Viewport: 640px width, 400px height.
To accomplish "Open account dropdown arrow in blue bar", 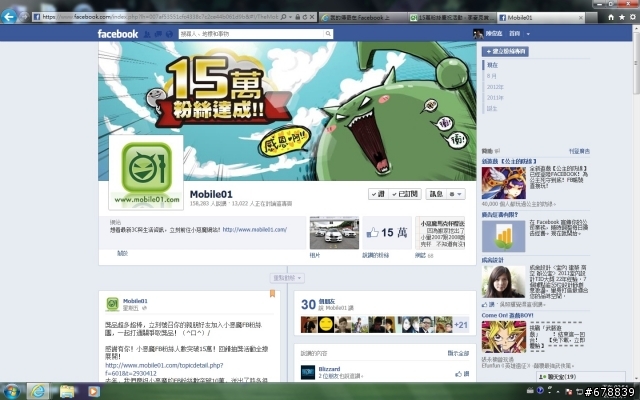I will [x=528, y=34].
